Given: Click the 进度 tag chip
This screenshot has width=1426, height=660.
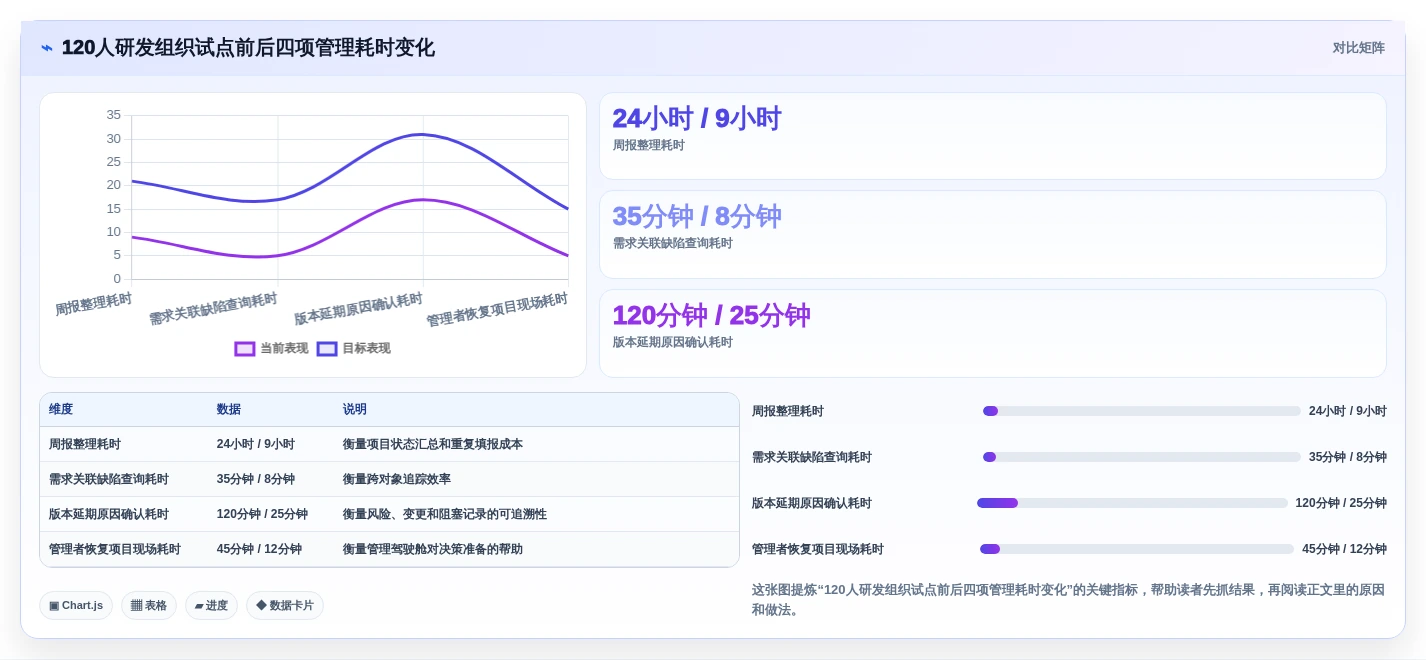Looking at the screenshot, I should point(211,605).
